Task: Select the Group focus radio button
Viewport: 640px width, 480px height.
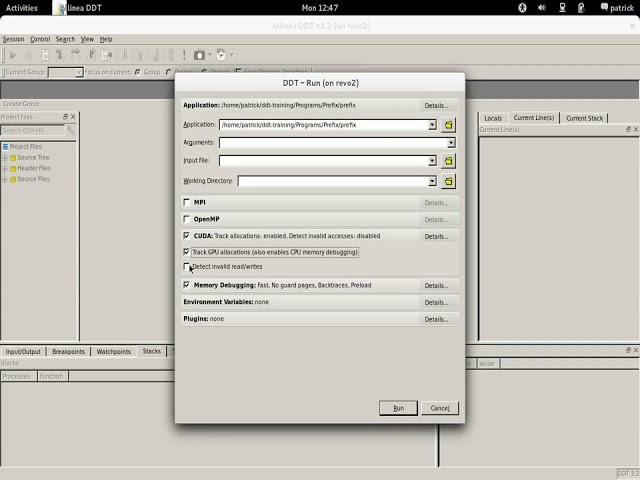Action: pos(138,72)
